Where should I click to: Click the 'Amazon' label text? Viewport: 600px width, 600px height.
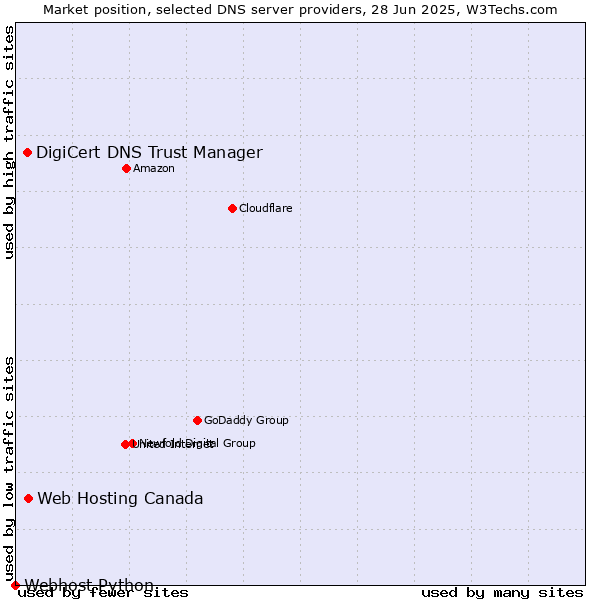point(153,168)
